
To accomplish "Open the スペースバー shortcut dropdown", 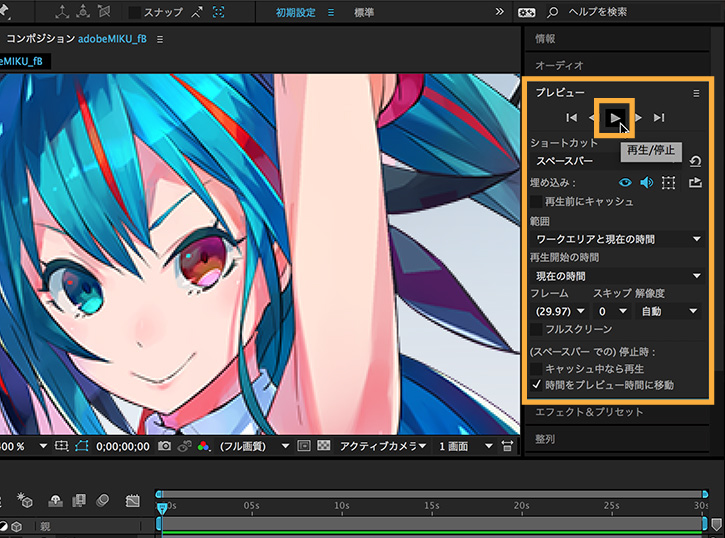I will pyautogui.click(x=608, y=161).
